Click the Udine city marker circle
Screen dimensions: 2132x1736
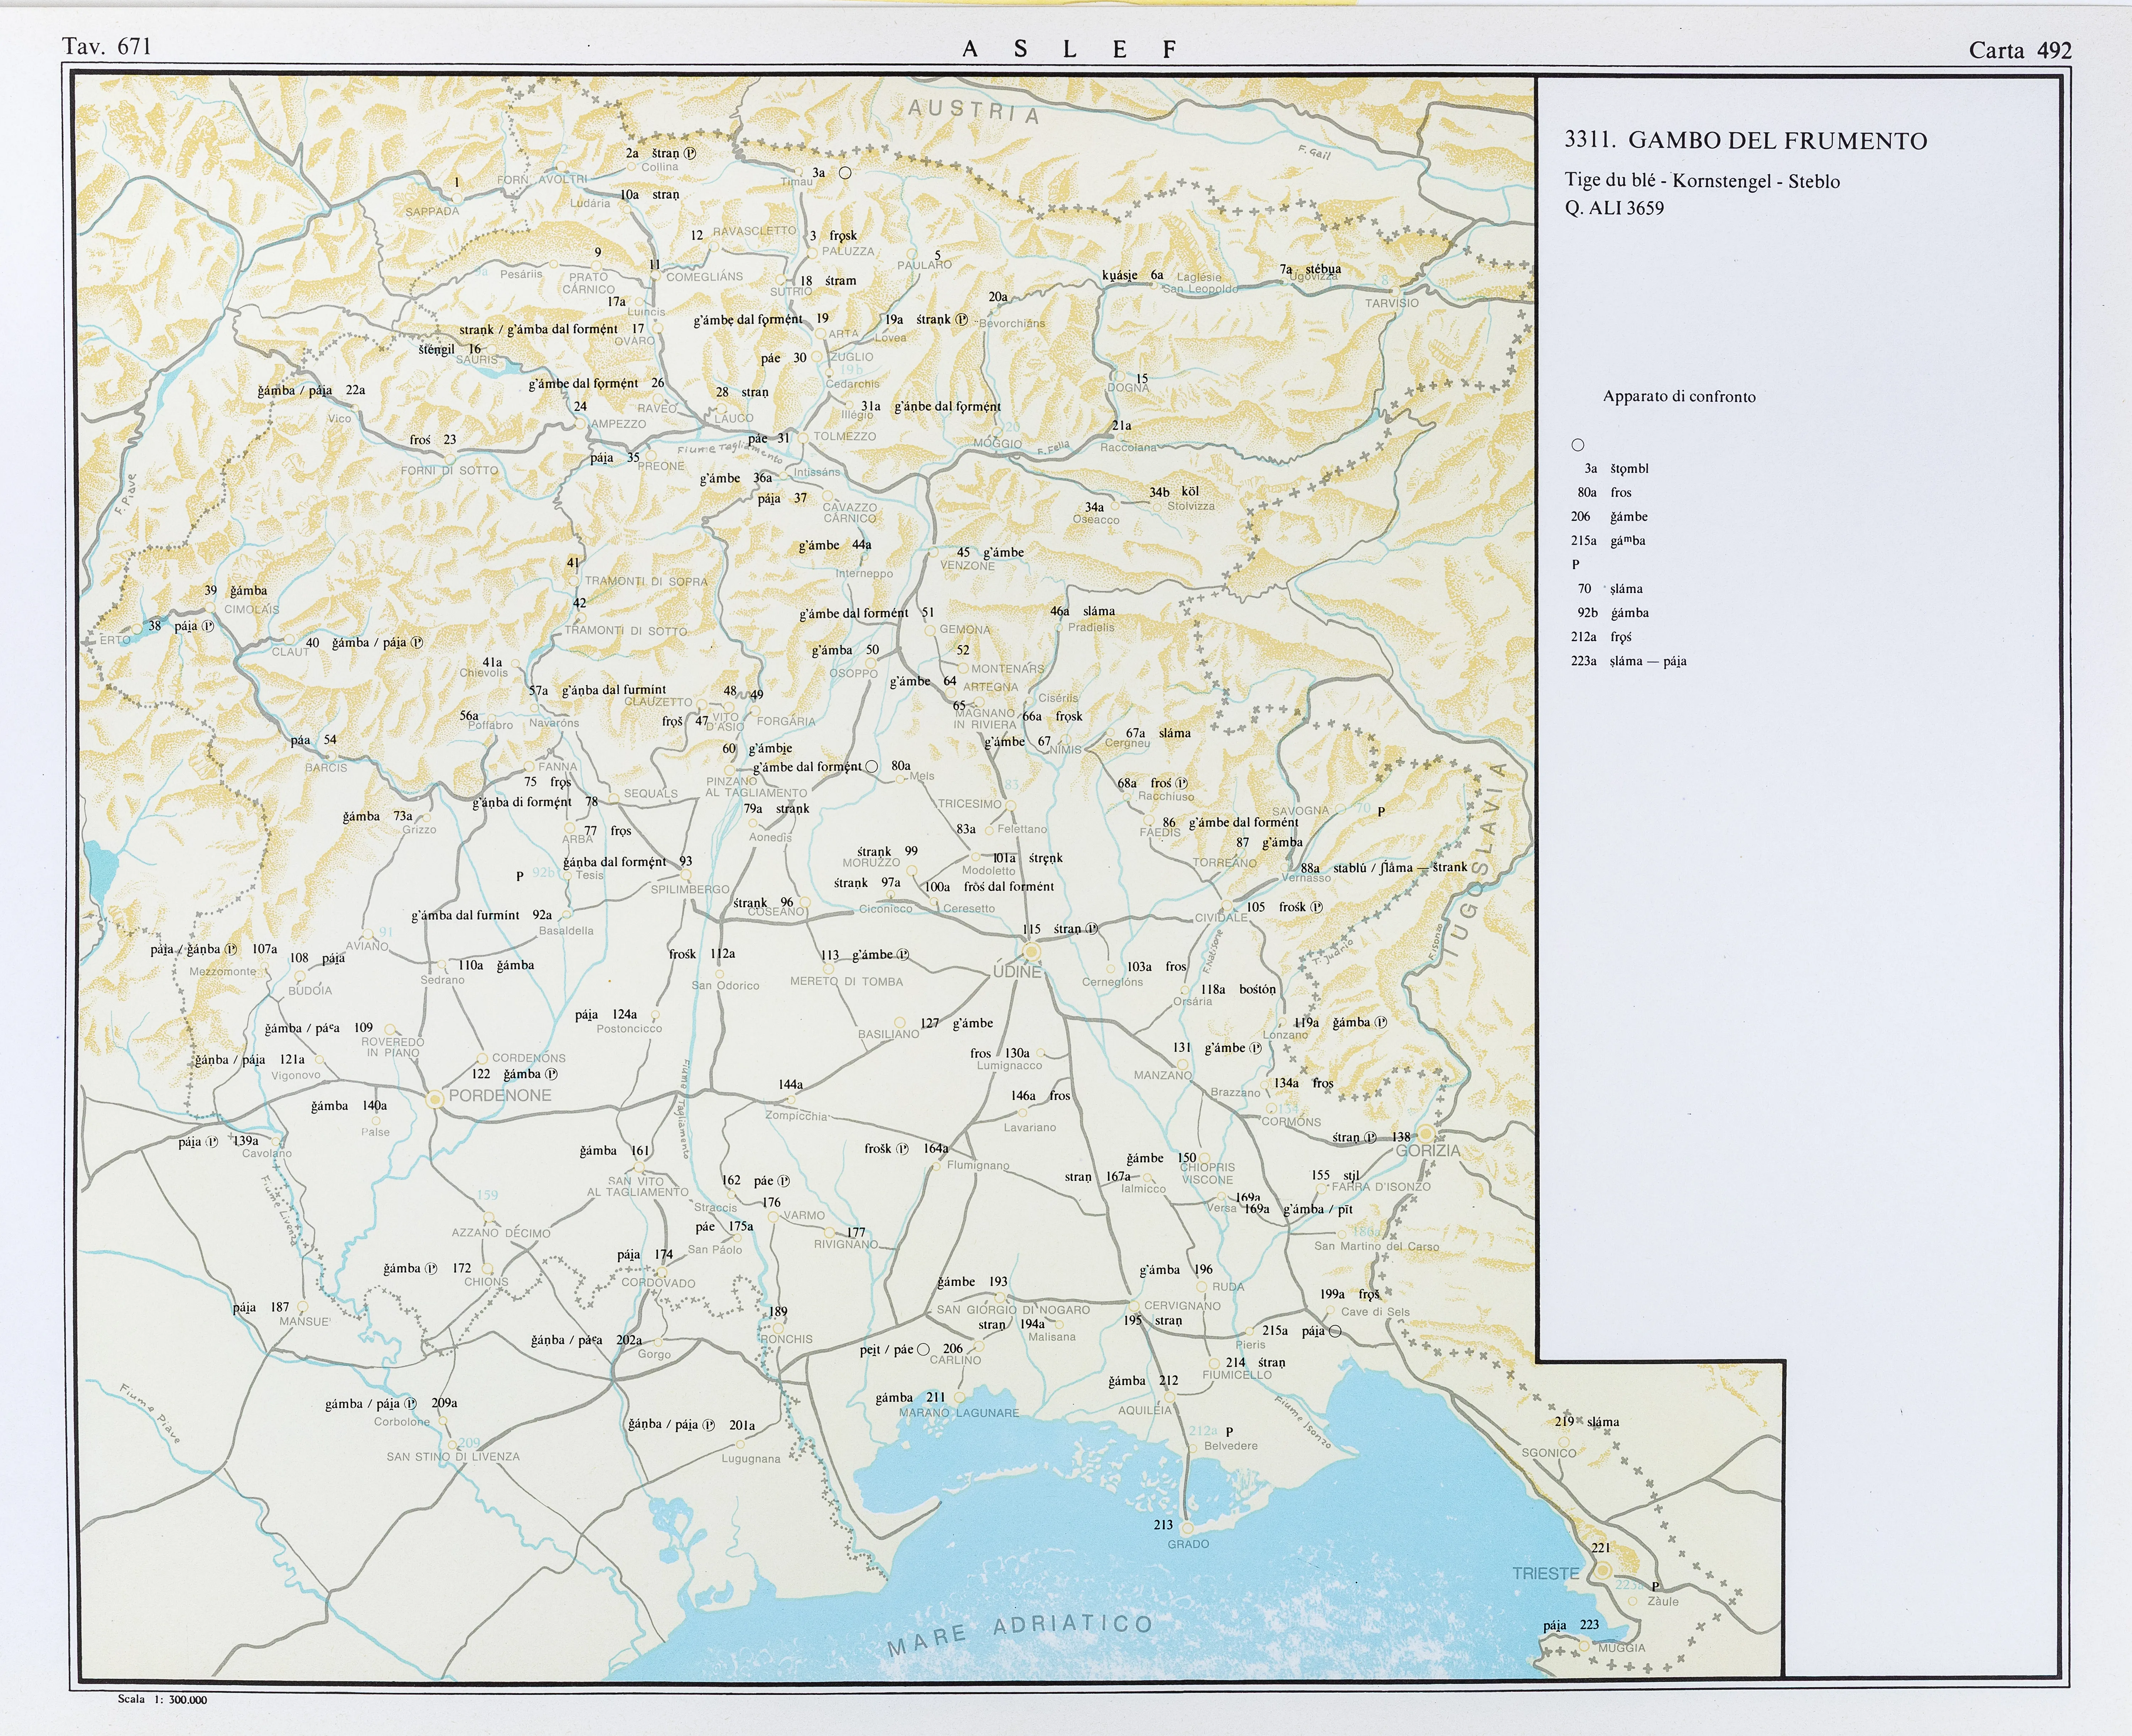click(x=1032, y=951)
